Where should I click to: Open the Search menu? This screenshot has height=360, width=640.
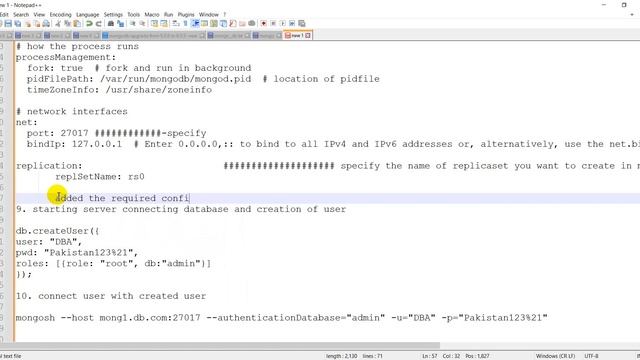coord(21,15)
